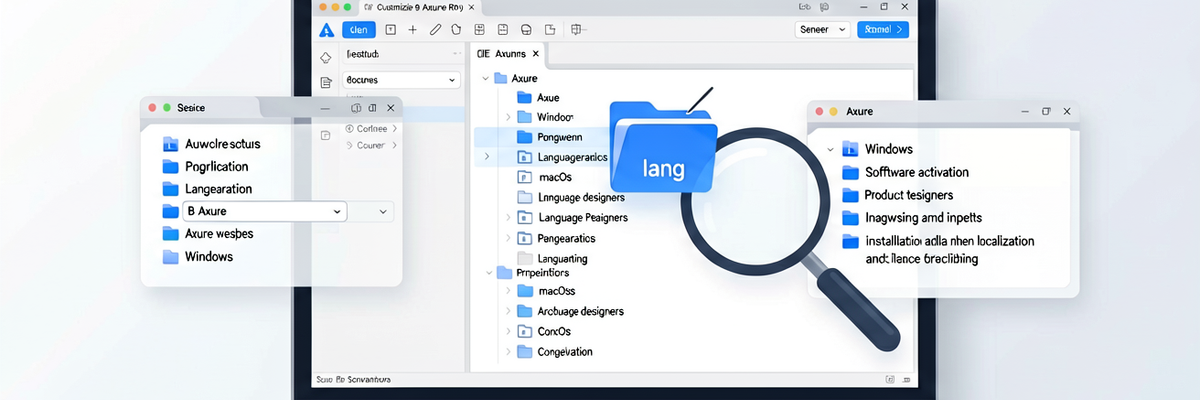This screenshot has width=1200, height=400.
Task: Click the diamond shape icon in left sidebar
Action: 325,58
